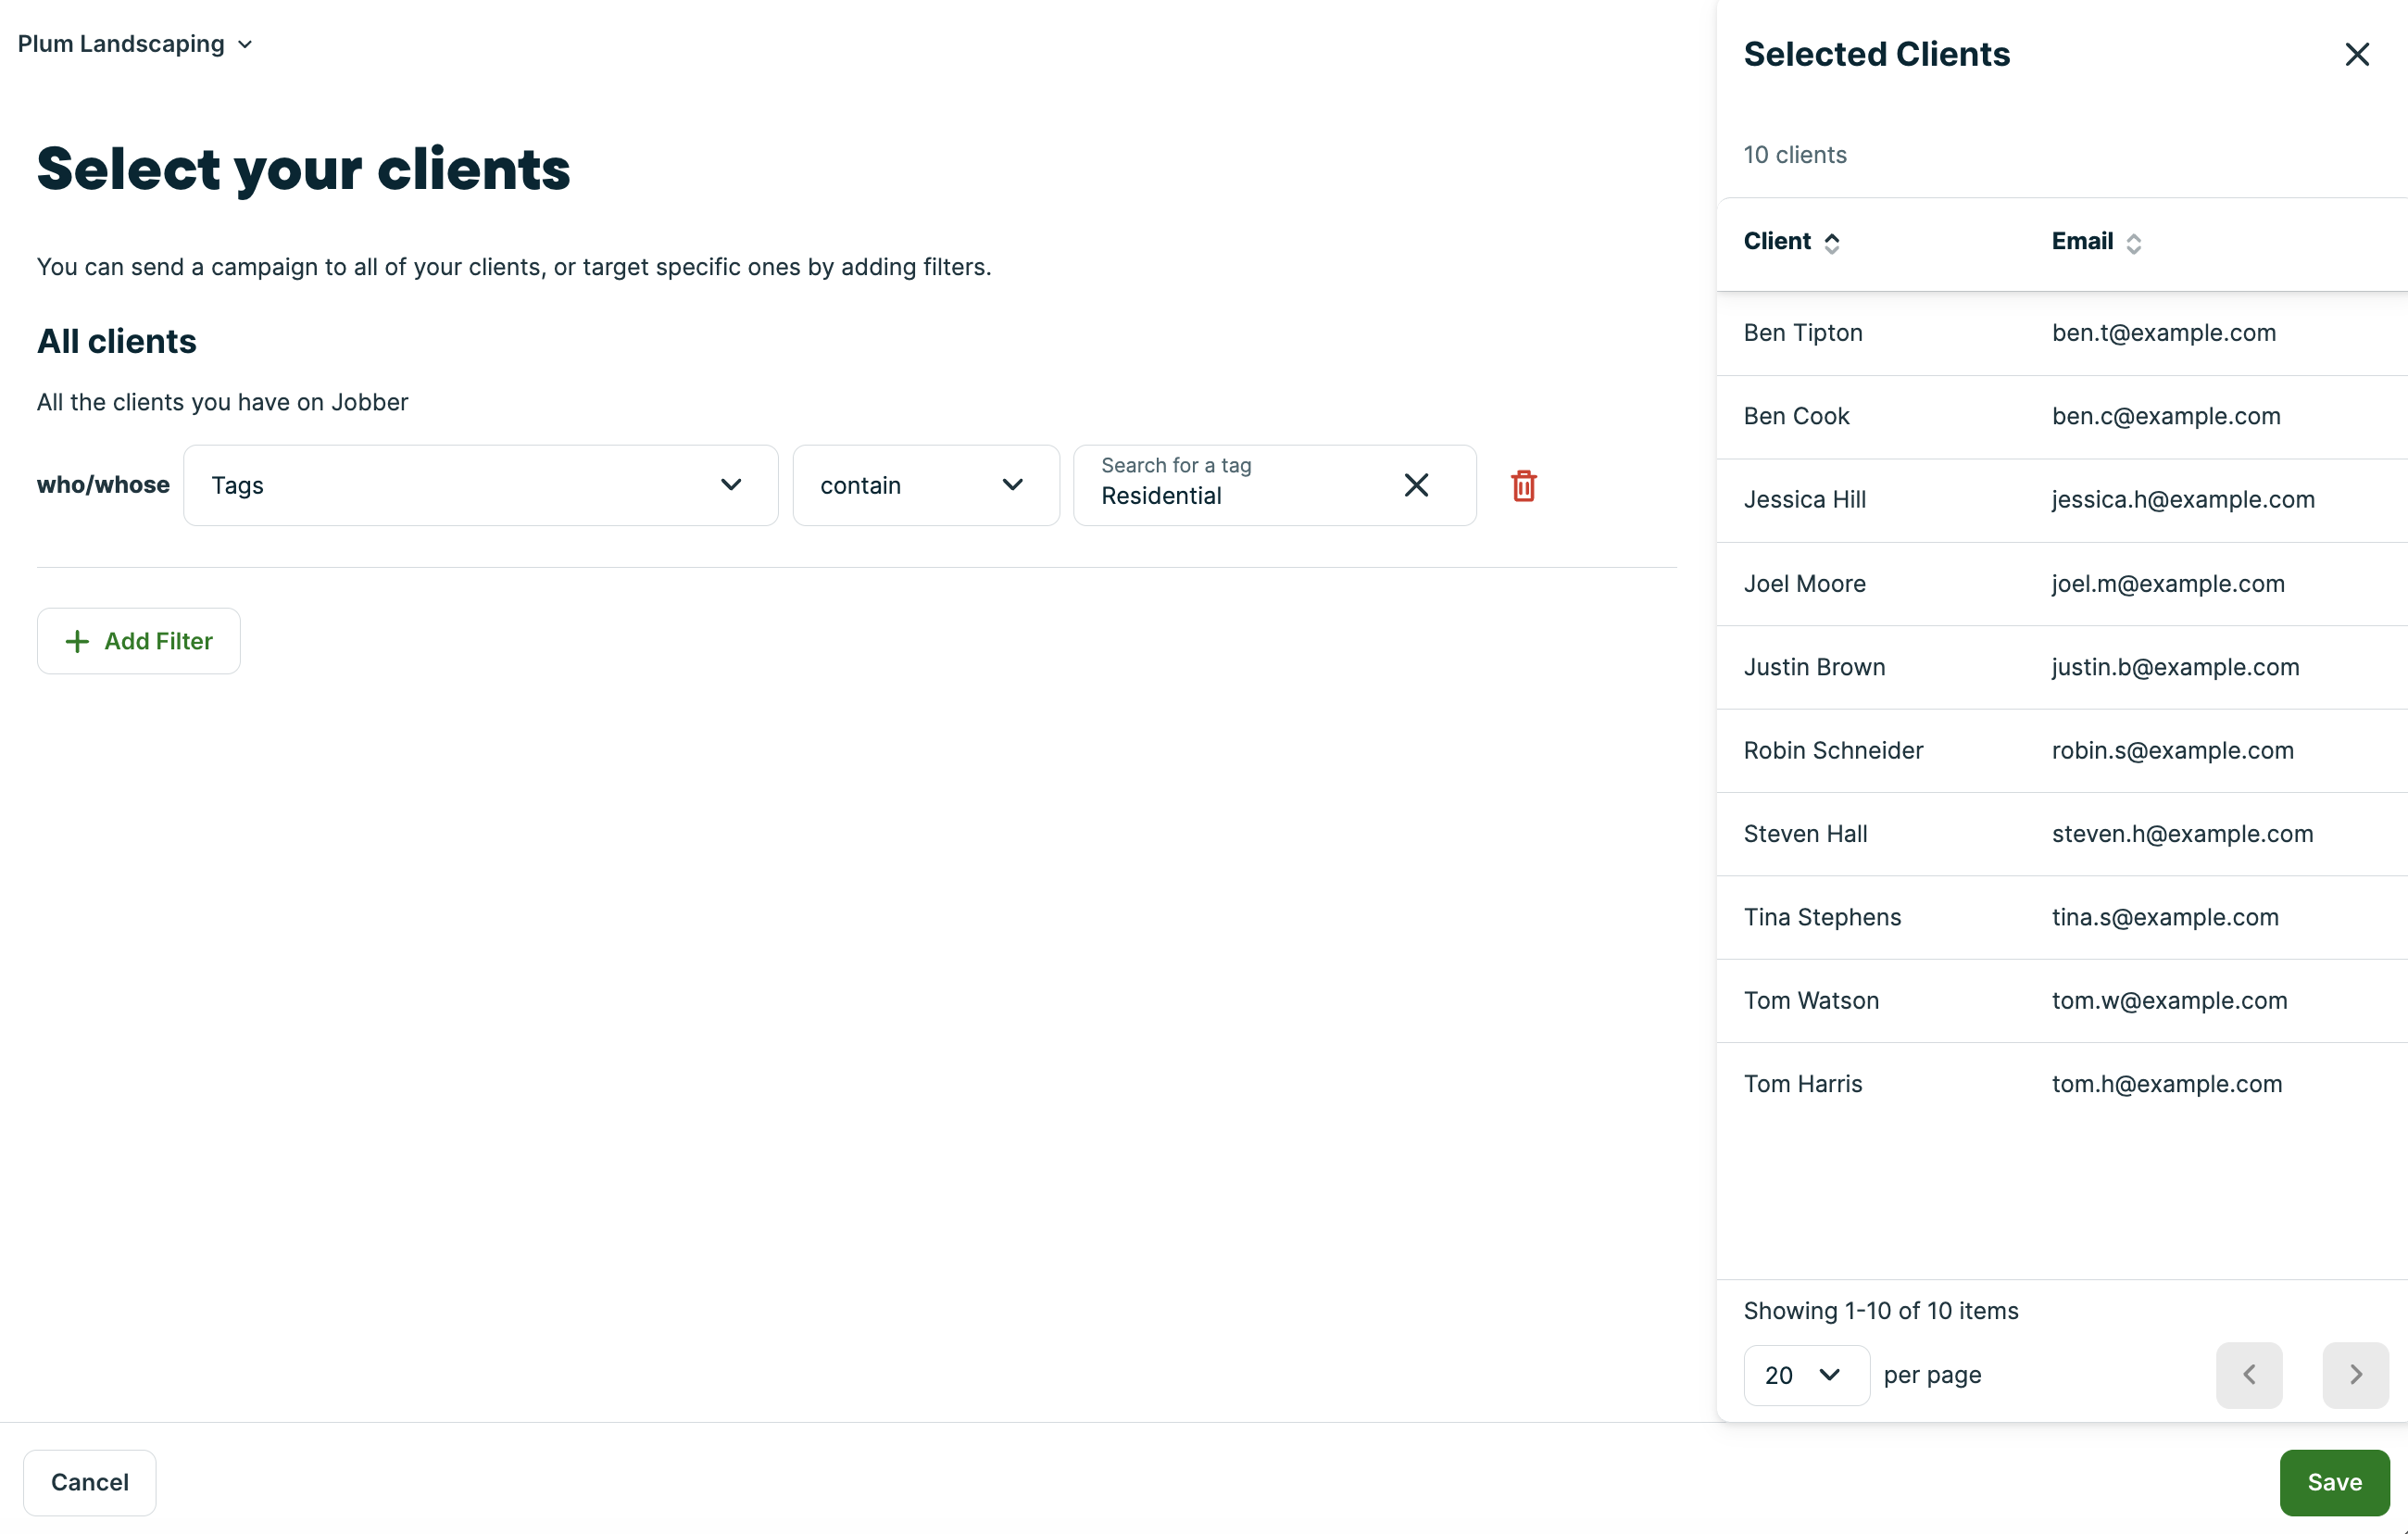
Task: Expand the contain condition dropdown
Action: coord(925,486)
